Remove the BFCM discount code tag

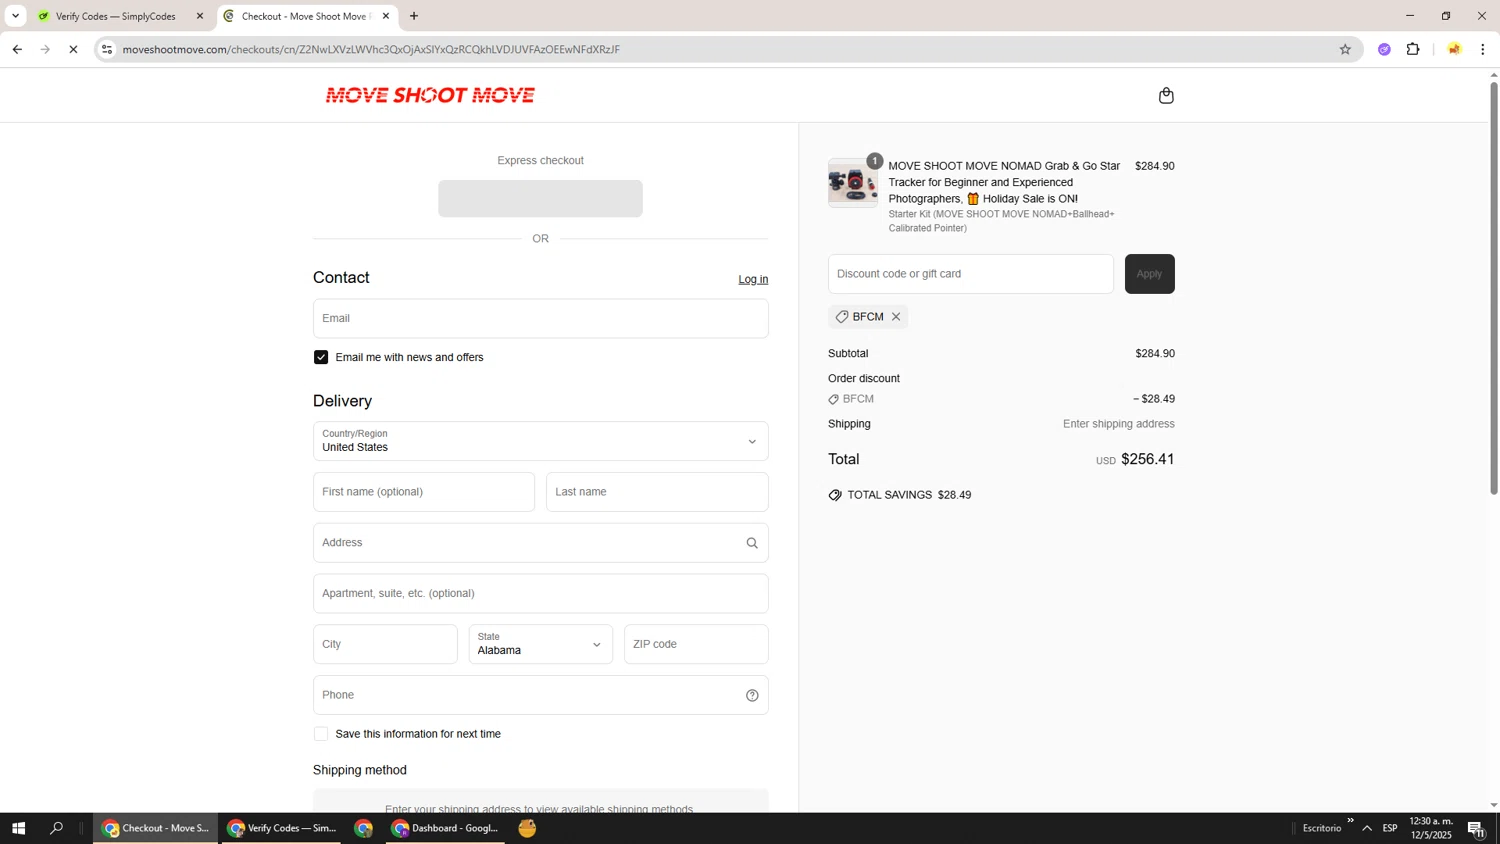(896, 317)
